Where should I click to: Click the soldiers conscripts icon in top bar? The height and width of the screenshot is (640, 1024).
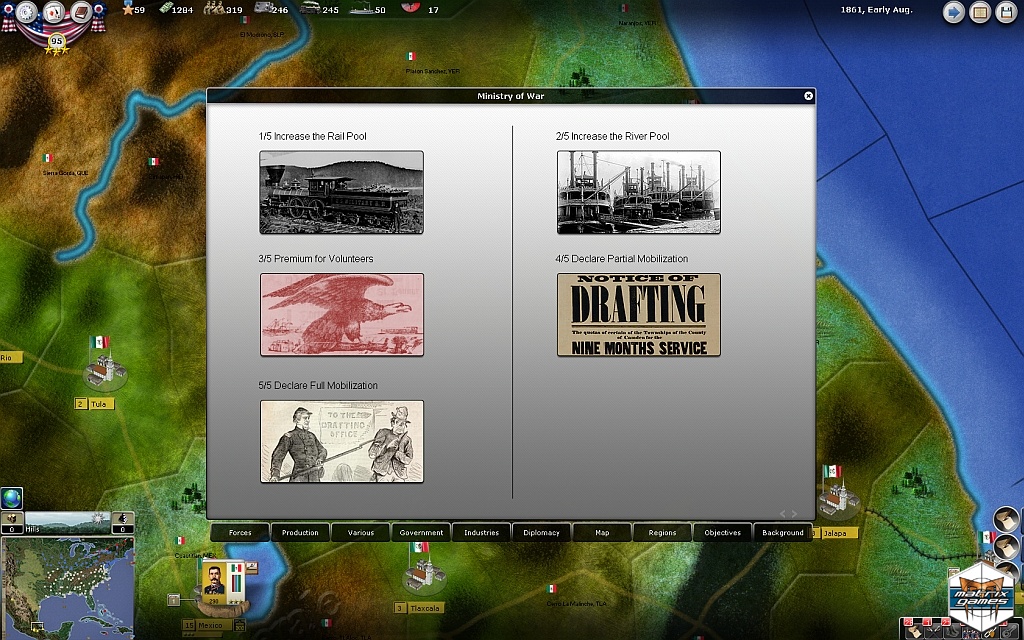(x=212, y=10)
